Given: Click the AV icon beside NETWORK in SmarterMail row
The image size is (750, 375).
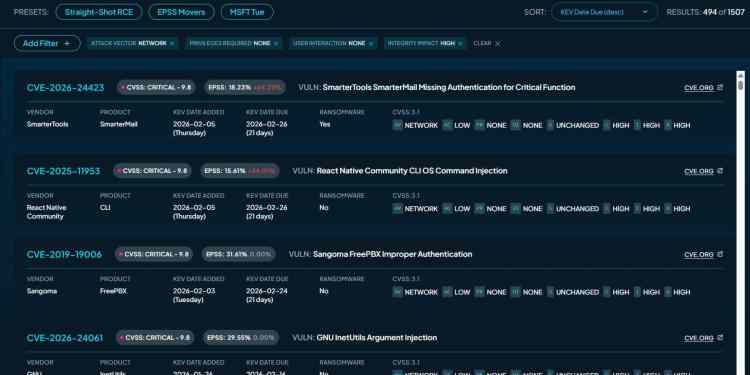Looking at the screenshot, I should click(x=397, y=125).
